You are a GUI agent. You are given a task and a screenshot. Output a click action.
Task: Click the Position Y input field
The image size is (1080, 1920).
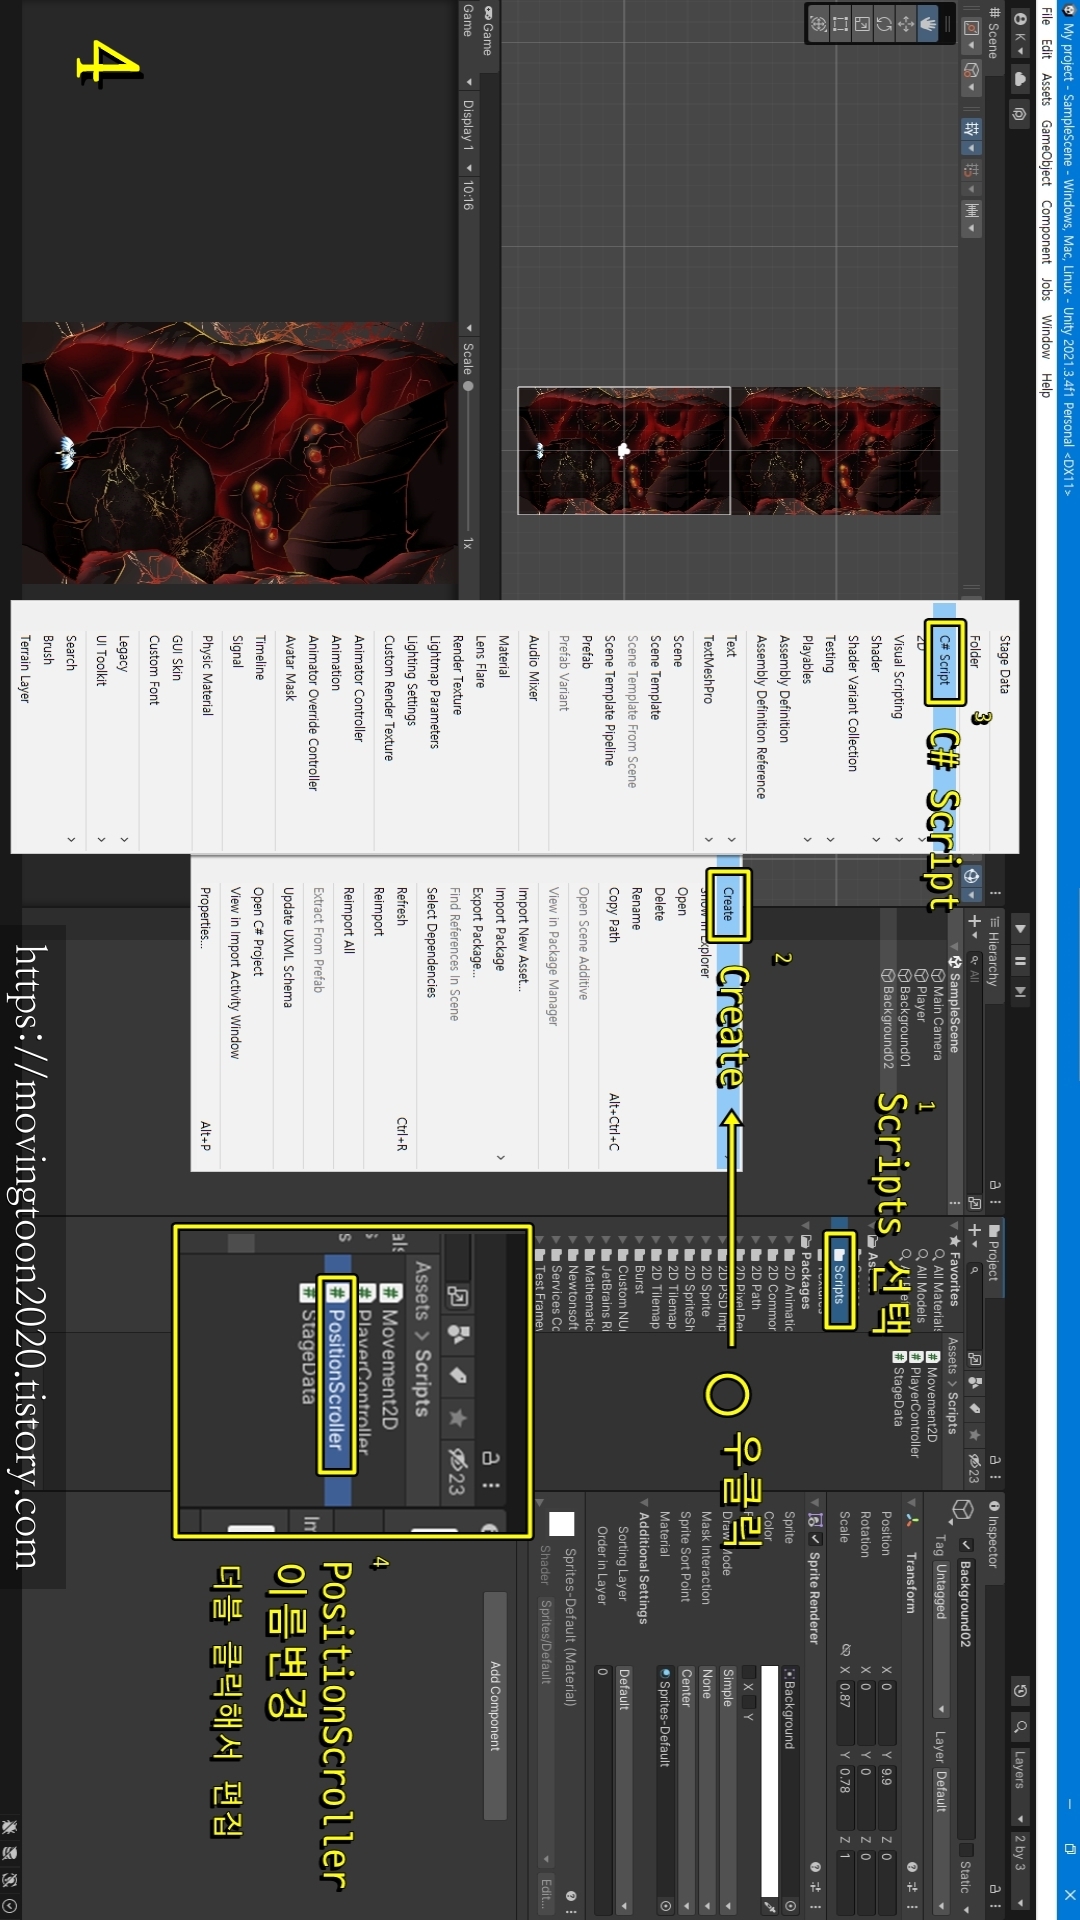pos(887,1797)
